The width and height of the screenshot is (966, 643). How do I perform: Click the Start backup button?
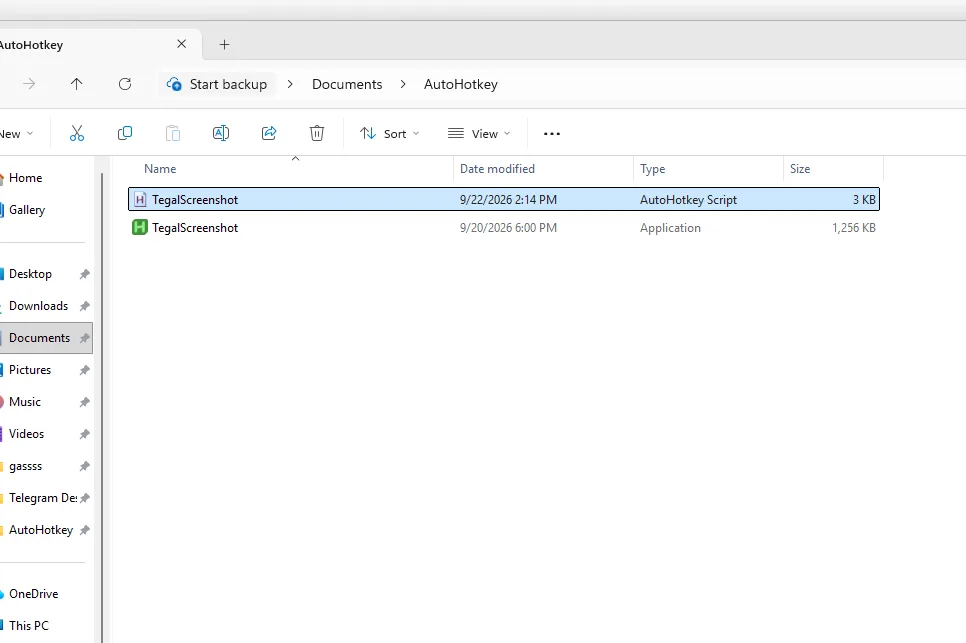pyautogui.click(x=217, y=84)
